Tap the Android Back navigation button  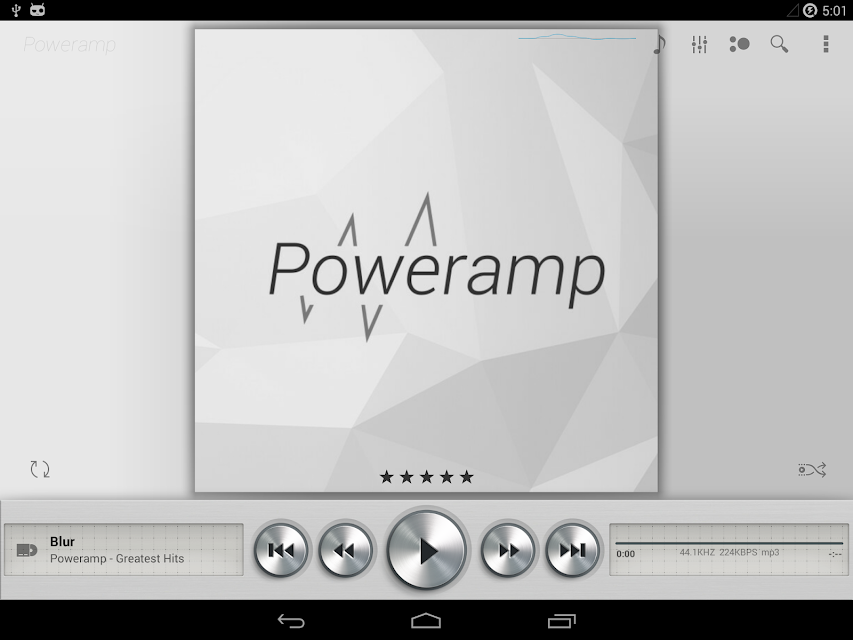(291, 620)
